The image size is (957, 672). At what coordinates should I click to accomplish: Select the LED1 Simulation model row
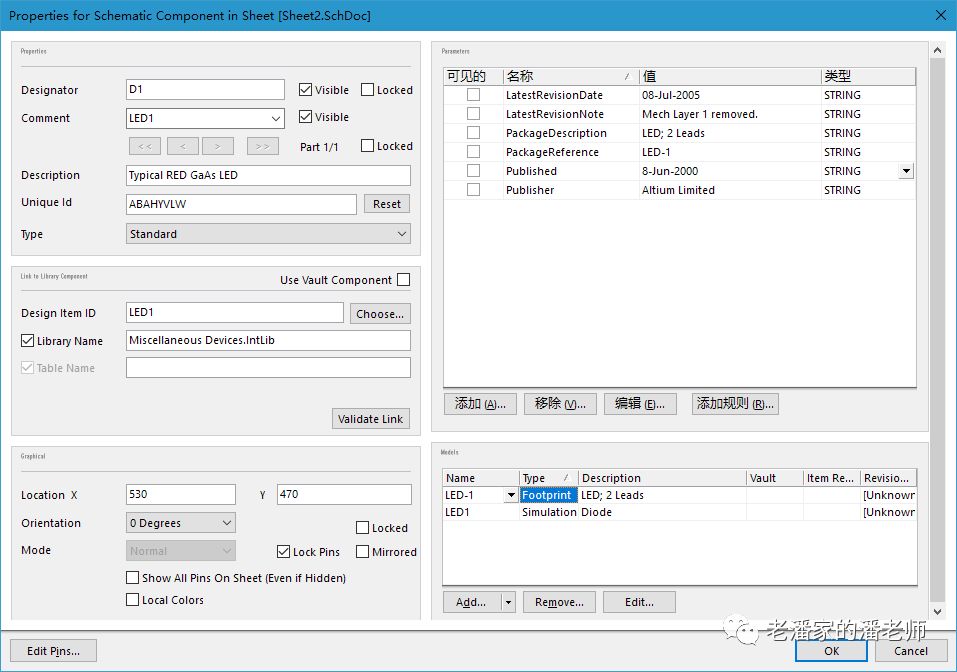[x=600, y=512]
